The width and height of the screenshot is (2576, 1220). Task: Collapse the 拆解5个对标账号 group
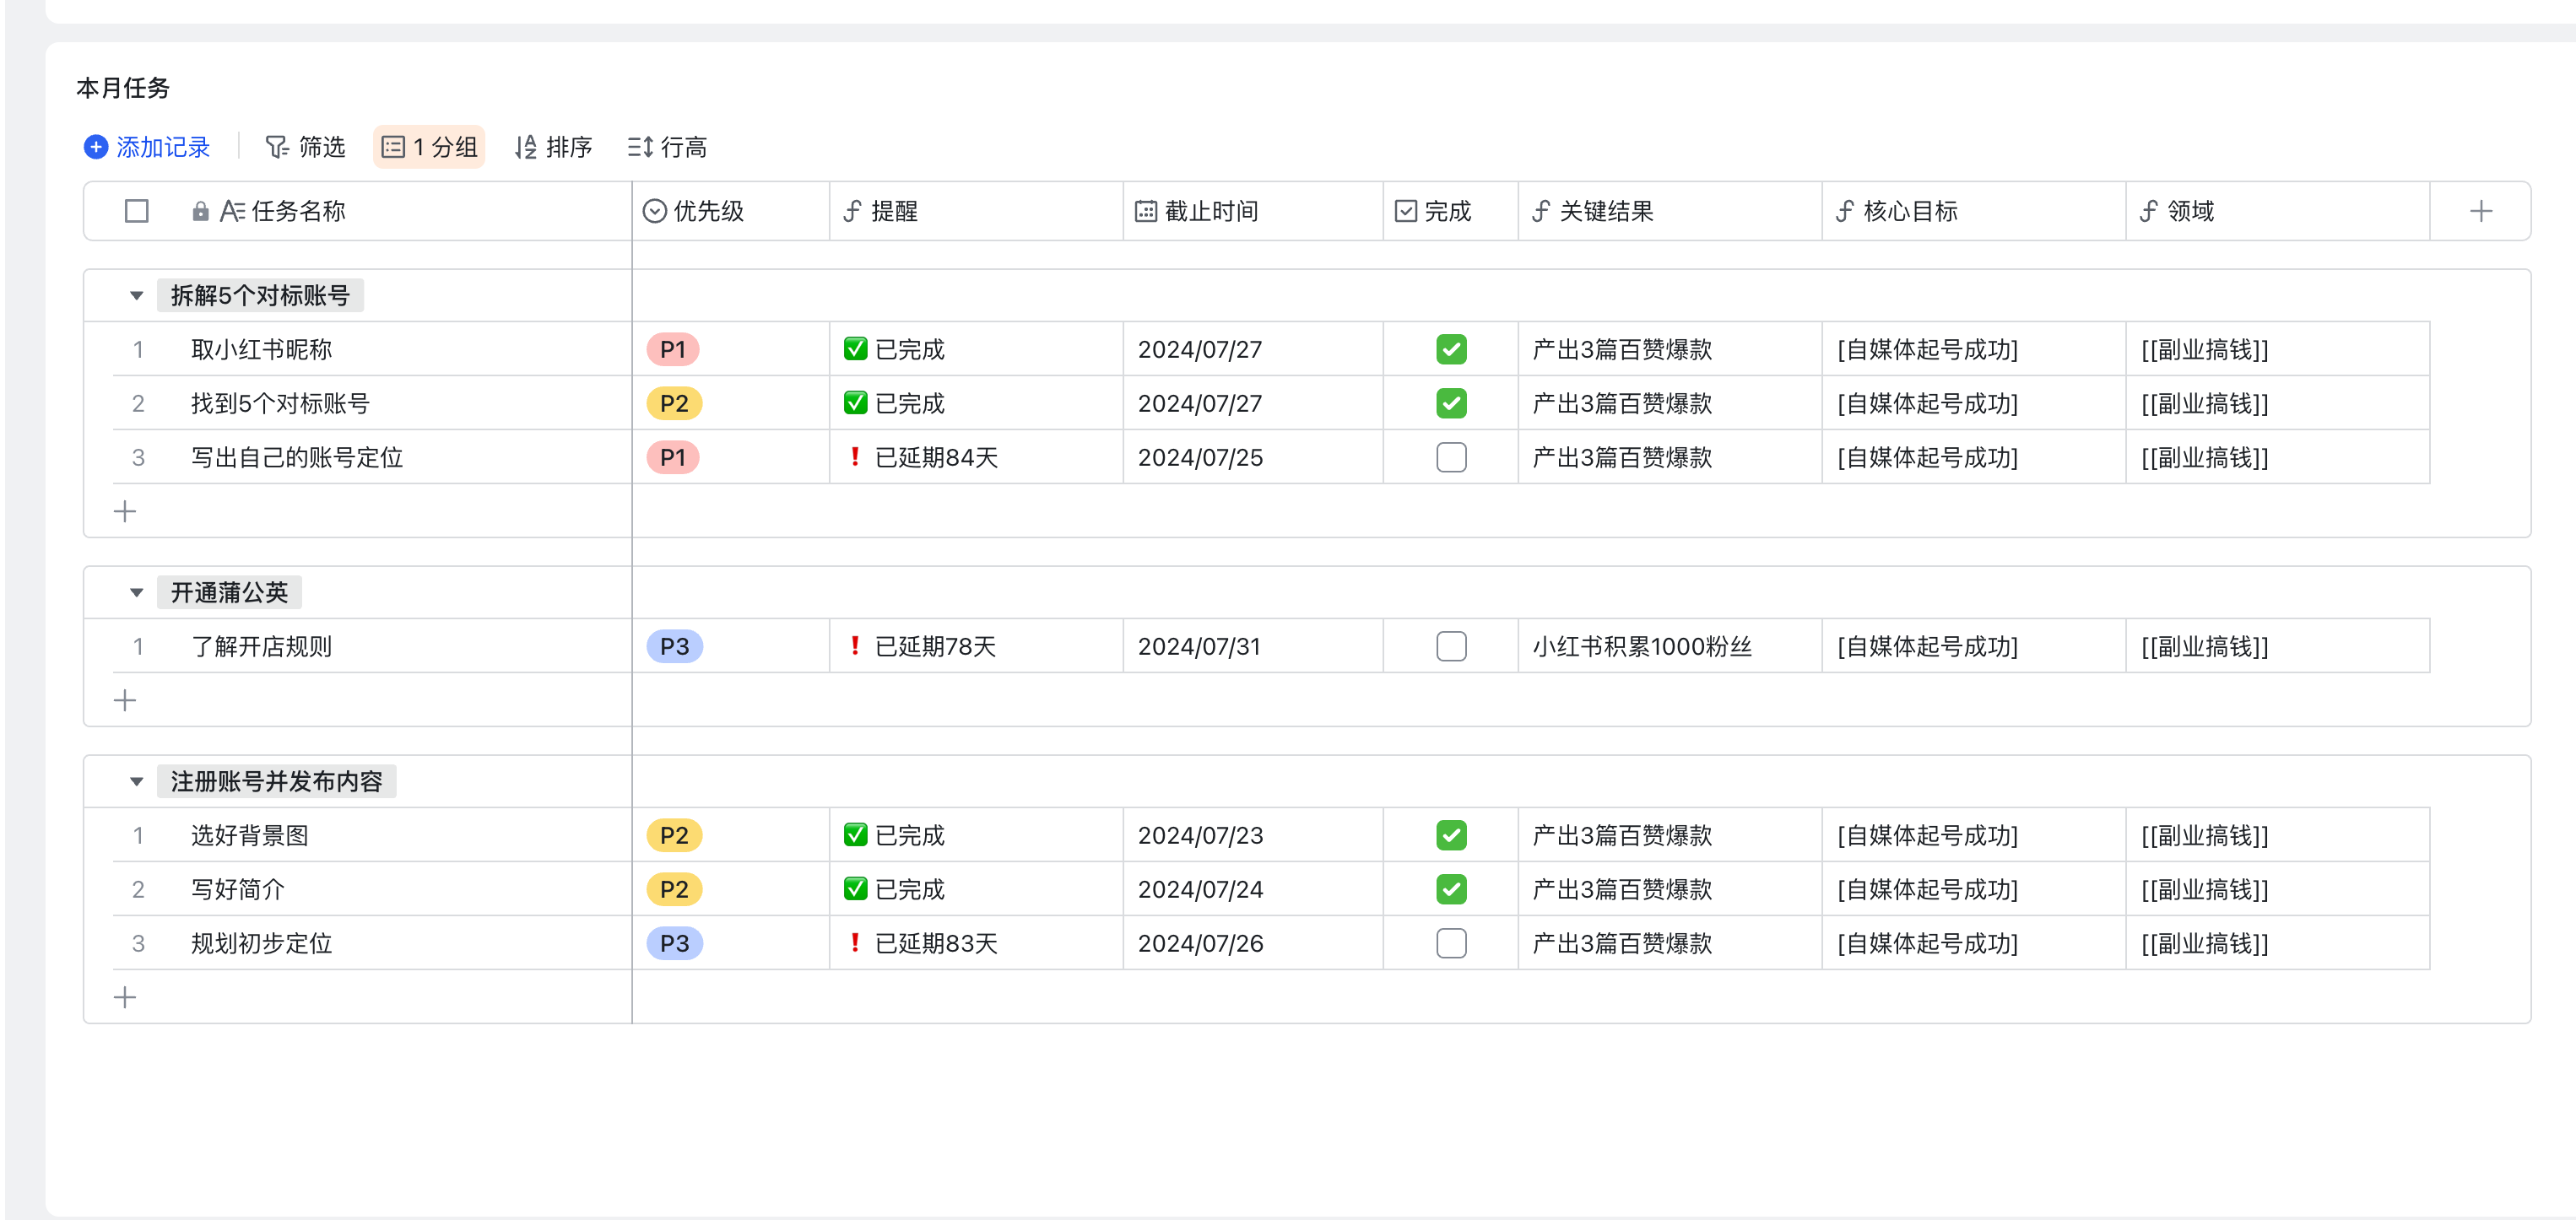[137, 296]
